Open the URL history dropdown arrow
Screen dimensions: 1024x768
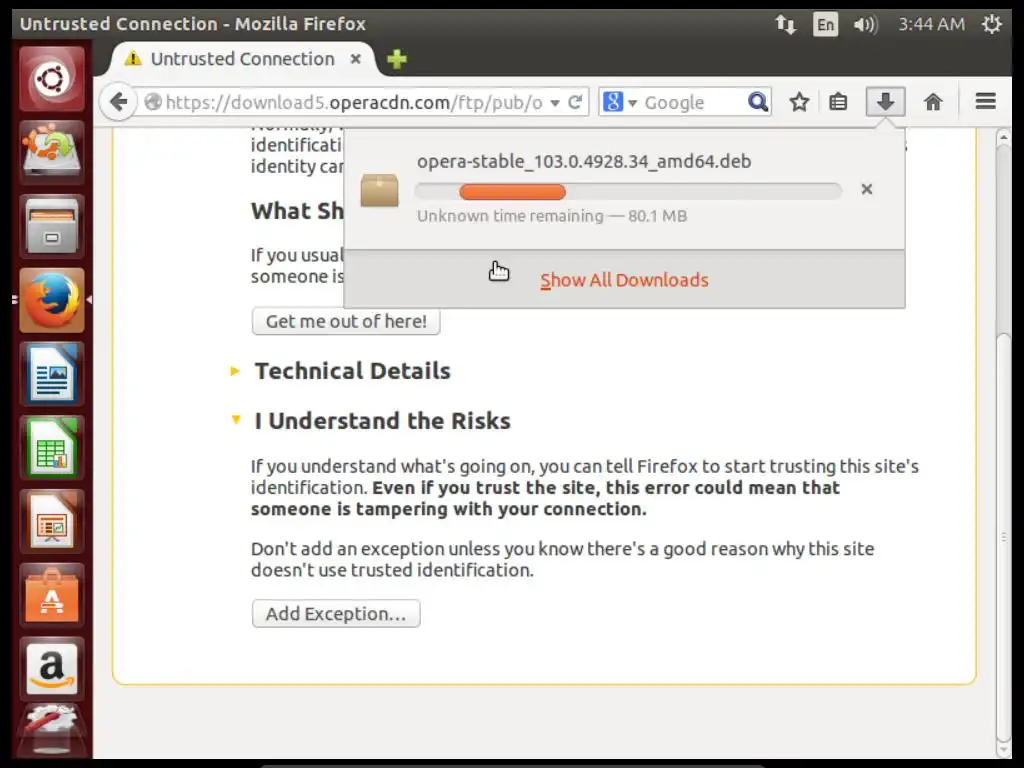click(554, 103)
